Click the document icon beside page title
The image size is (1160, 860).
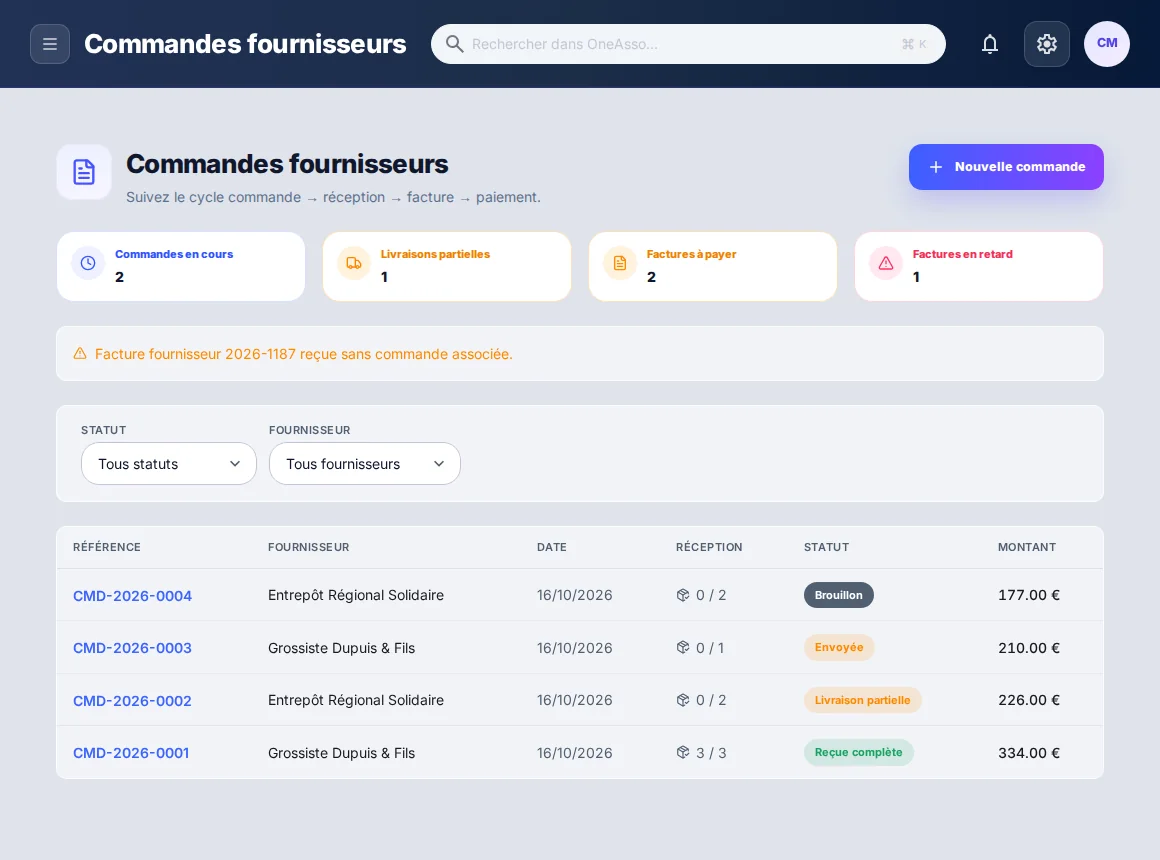pos(84,172)
